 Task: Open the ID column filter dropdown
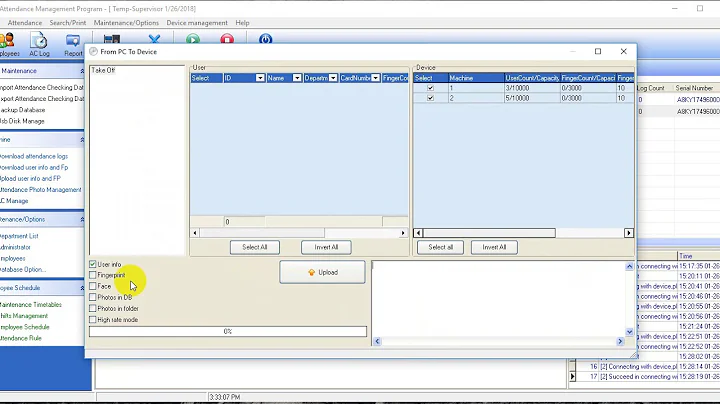[260, 78]
